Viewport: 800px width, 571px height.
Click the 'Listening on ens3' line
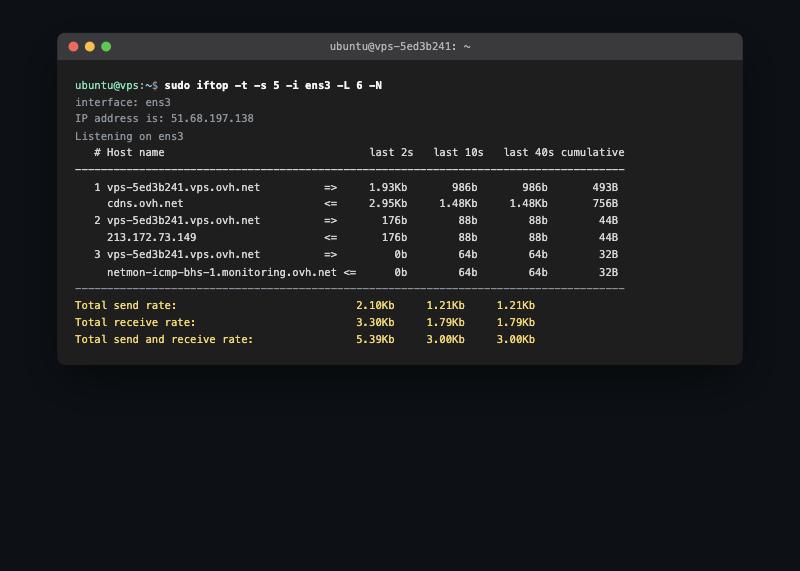[x=129, y=136]
